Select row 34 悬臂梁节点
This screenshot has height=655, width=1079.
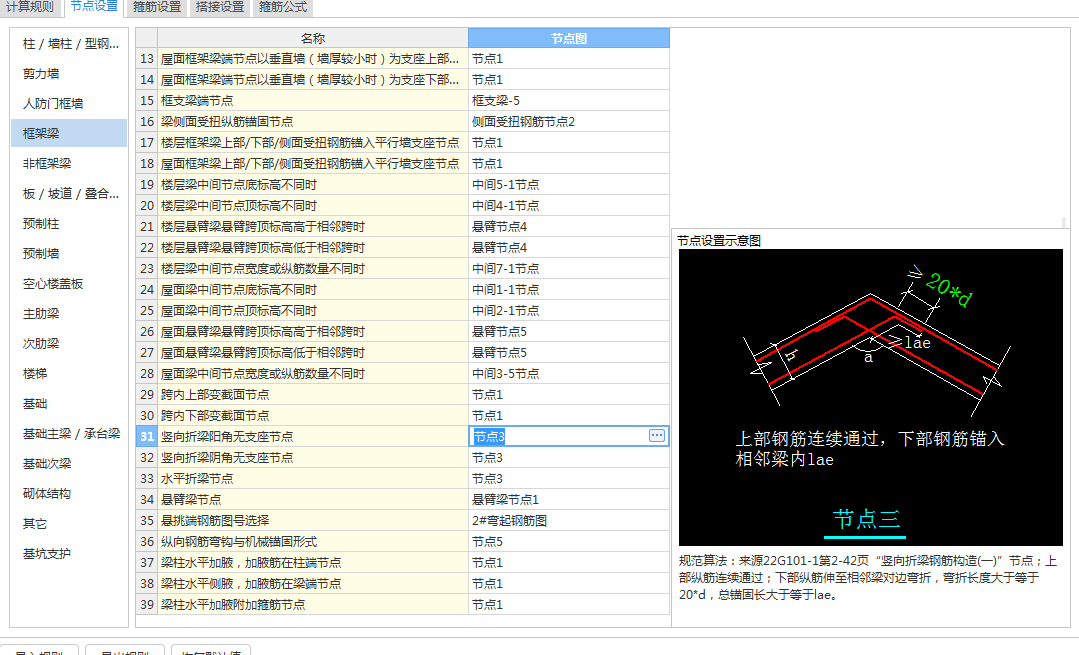[x=312, y=500]
